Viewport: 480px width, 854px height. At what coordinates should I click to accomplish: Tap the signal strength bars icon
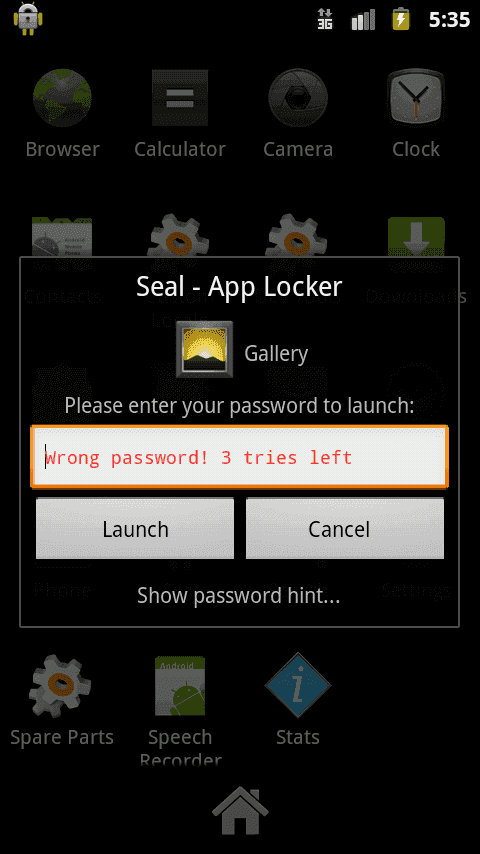tap(363, 20)
